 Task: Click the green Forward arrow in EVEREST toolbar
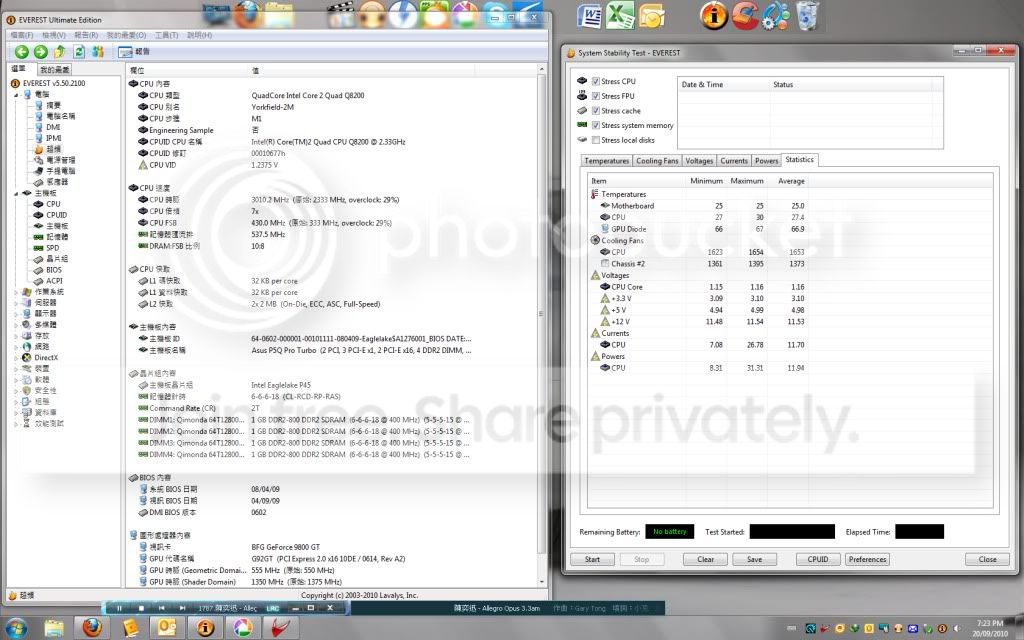[x=40, y=52]
